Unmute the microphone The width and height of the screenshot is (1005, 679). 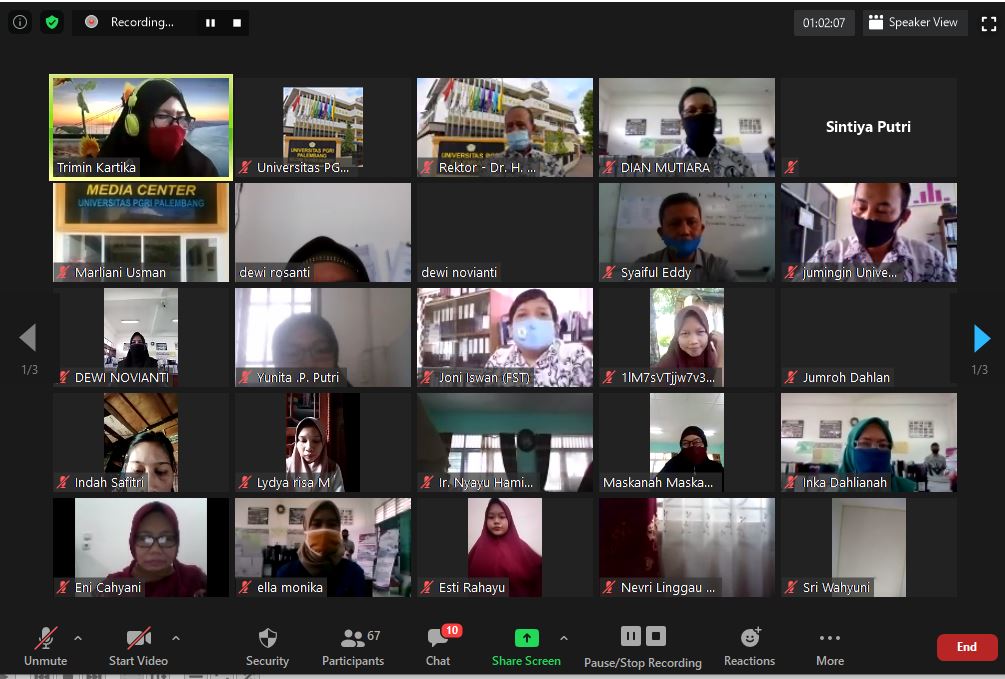pyautogui.click(x=46, y=646)
